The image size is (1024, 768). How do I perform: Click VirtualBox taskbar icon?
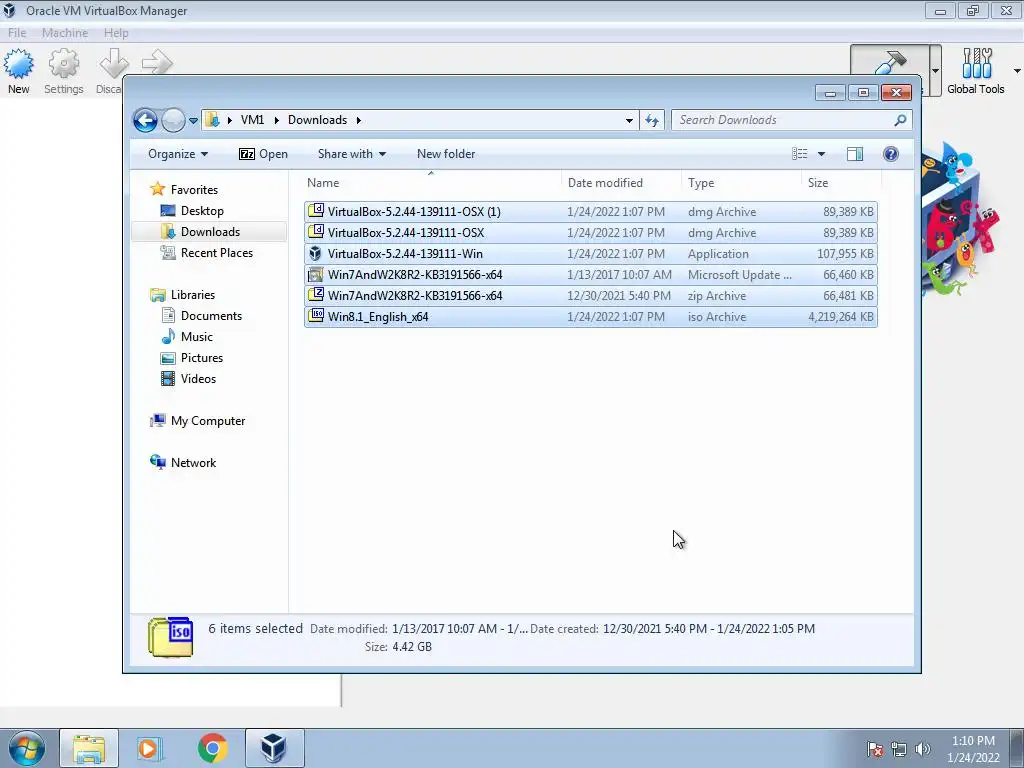(274, 748)
